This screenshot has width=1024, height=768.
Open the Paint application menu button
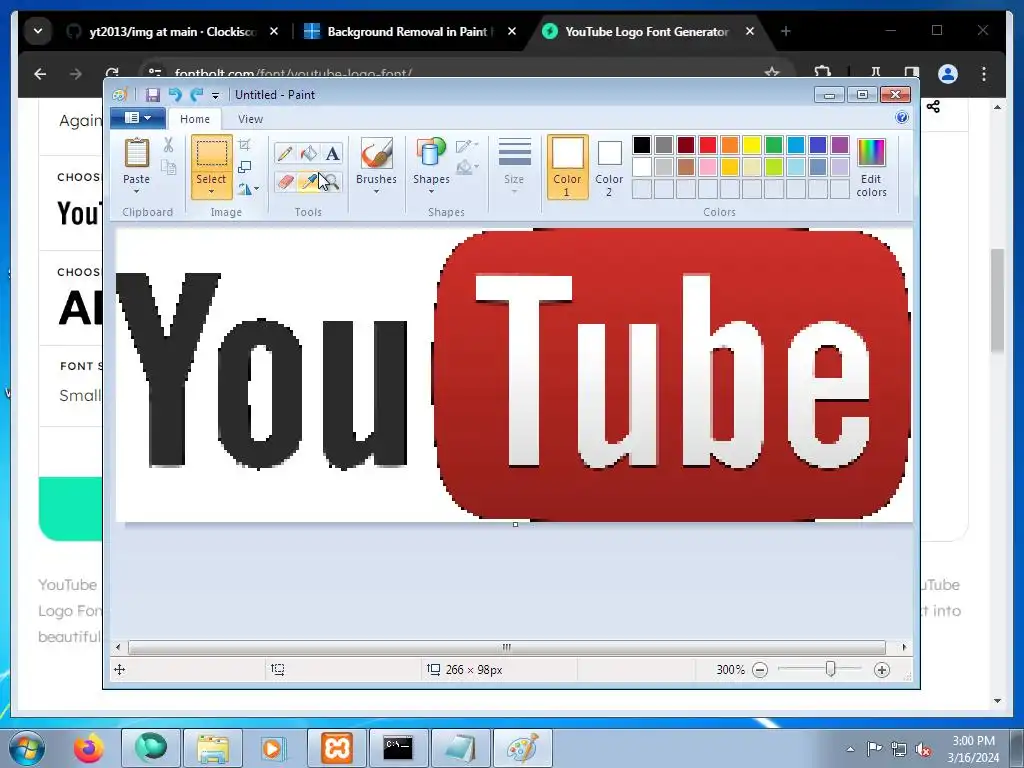click(x=137, y=118)
